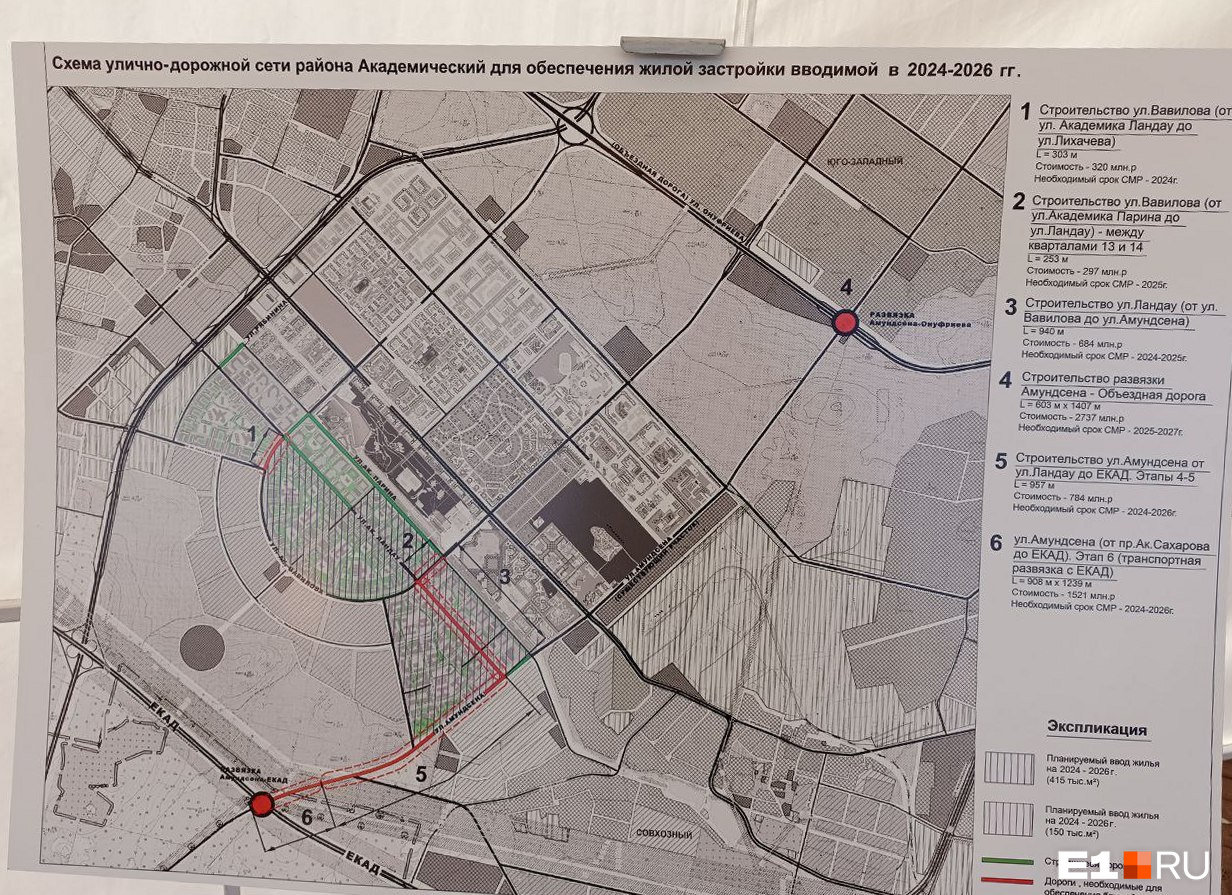
Task: Click the Экспликация legend heading
Action: click(x=1096, y=728)
